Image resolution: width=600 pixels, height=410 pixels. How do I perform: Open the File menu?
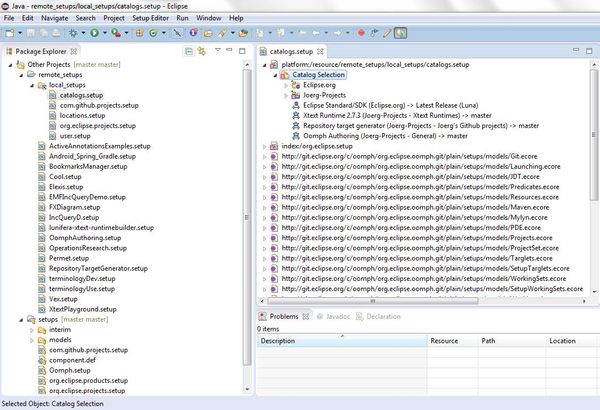(x=9, y=18)
